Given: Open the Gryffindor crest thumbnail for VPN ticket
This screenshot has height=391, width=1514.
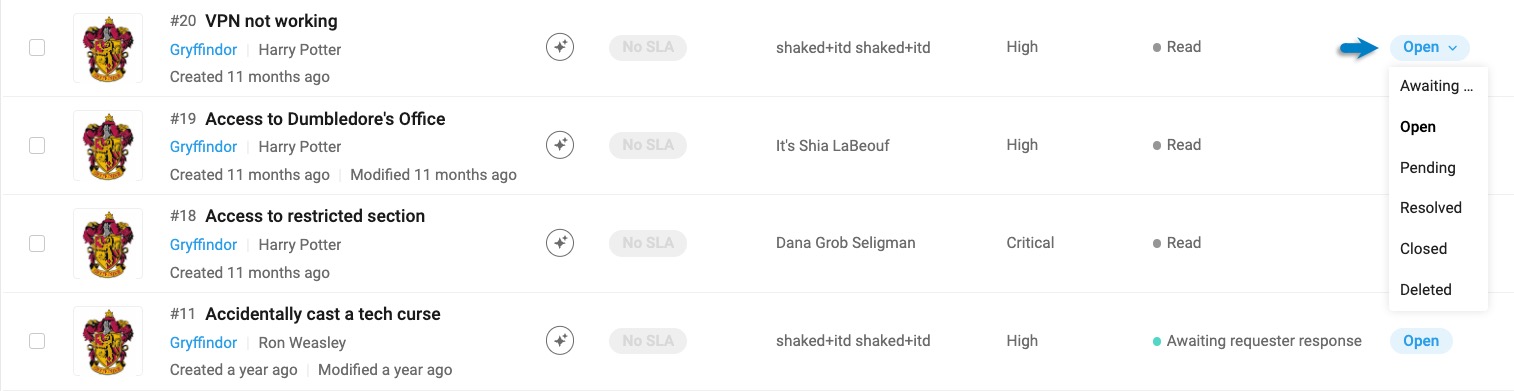Looking at the screenshot, I should (x=108, y=48).
